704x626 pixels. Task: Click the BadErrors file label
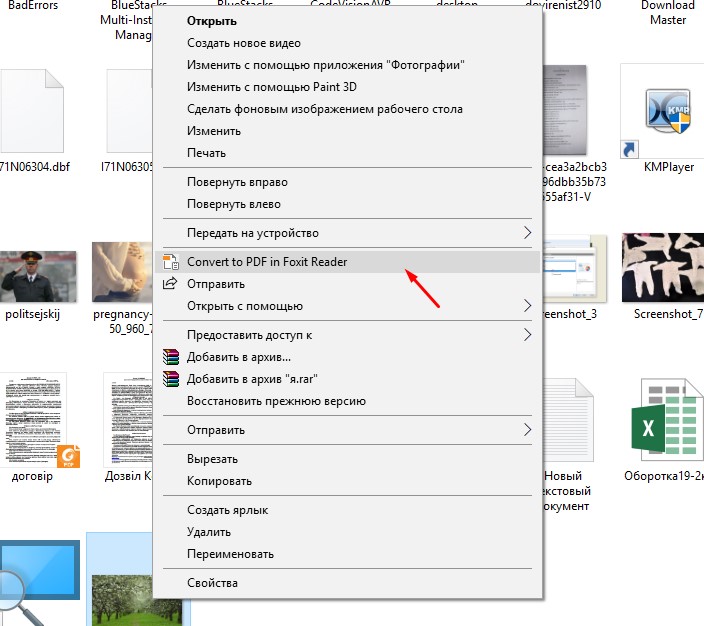33,5
